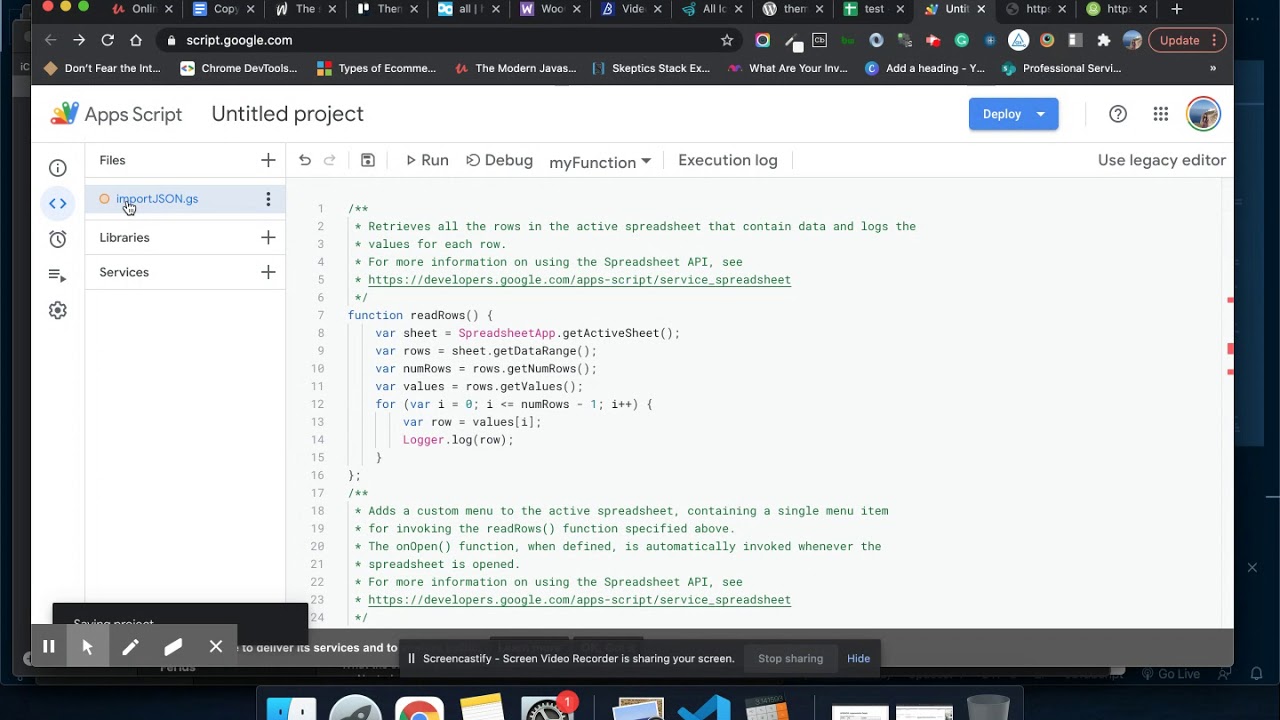Add a new file with Files plus
1280x720 pixels.
coord(268,160)
